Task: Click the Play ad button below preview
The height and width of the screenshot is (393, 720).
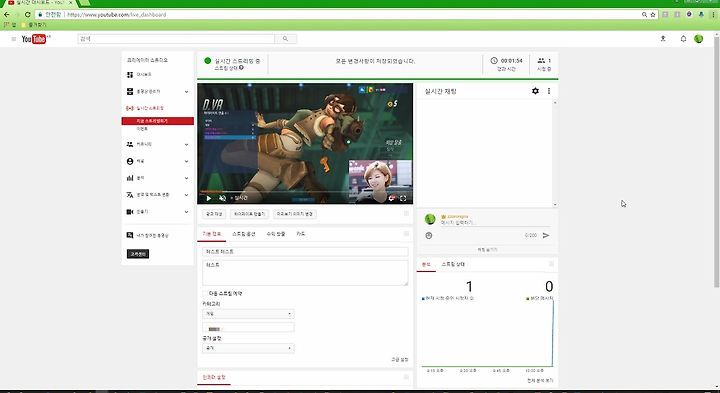Action: tap(214, 214)
